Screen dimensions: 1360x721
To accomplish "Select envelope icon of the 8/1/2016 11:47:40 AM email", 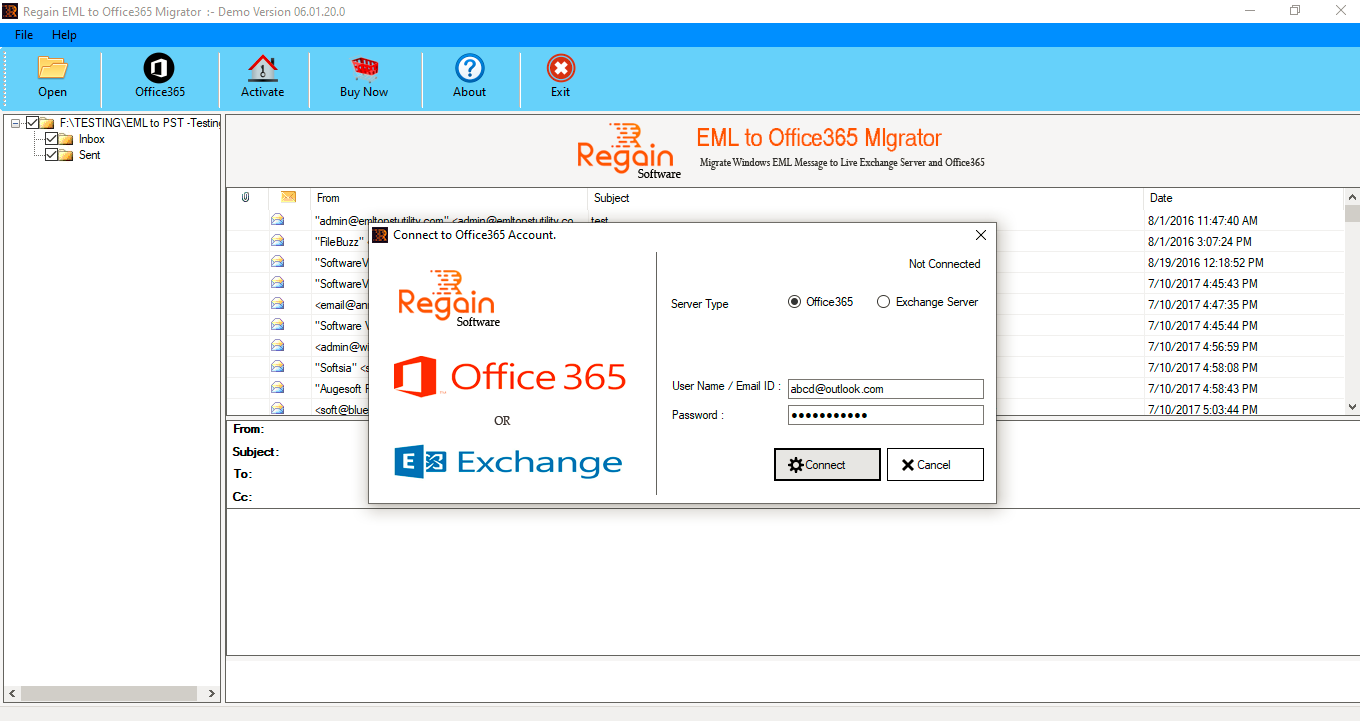I will 277,220.
